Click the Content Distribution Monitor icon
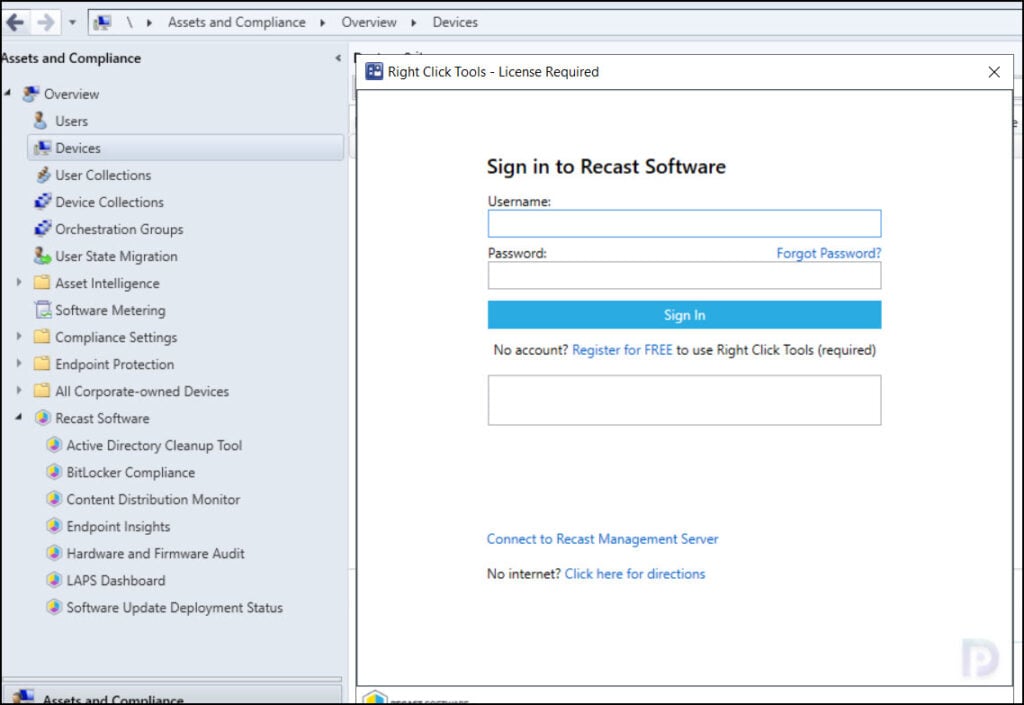 coord(54,499)
